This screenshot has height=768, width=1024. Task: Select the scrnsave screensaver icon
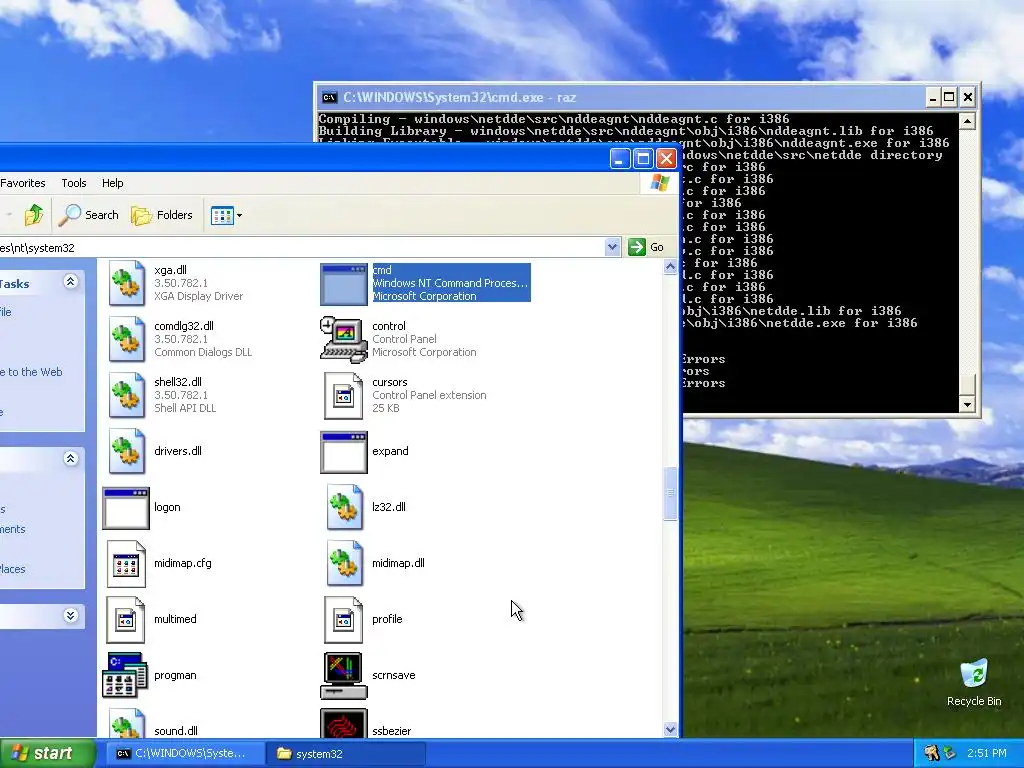(344, 675)
